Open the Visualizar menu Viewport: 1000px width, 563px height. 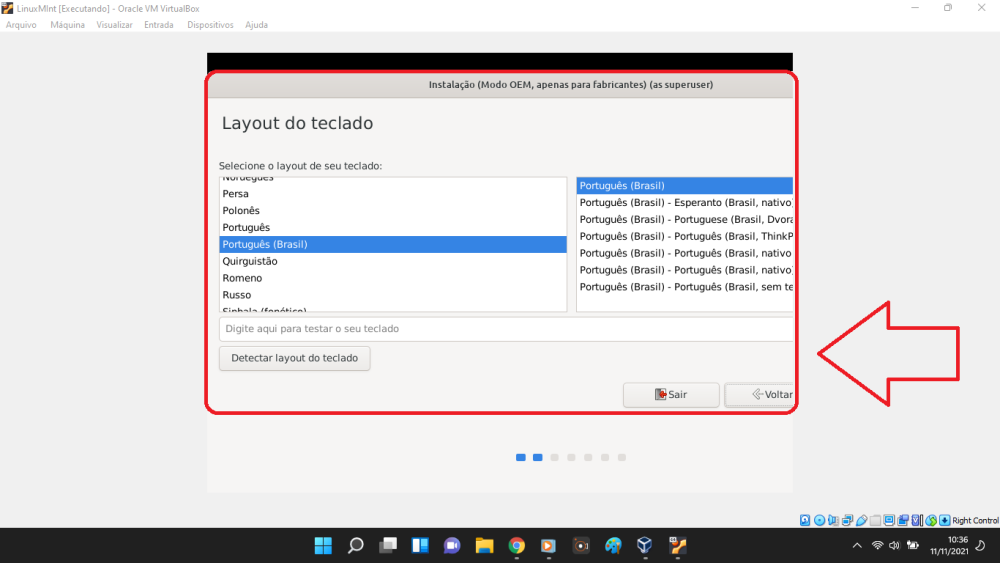tap(114, 25)
